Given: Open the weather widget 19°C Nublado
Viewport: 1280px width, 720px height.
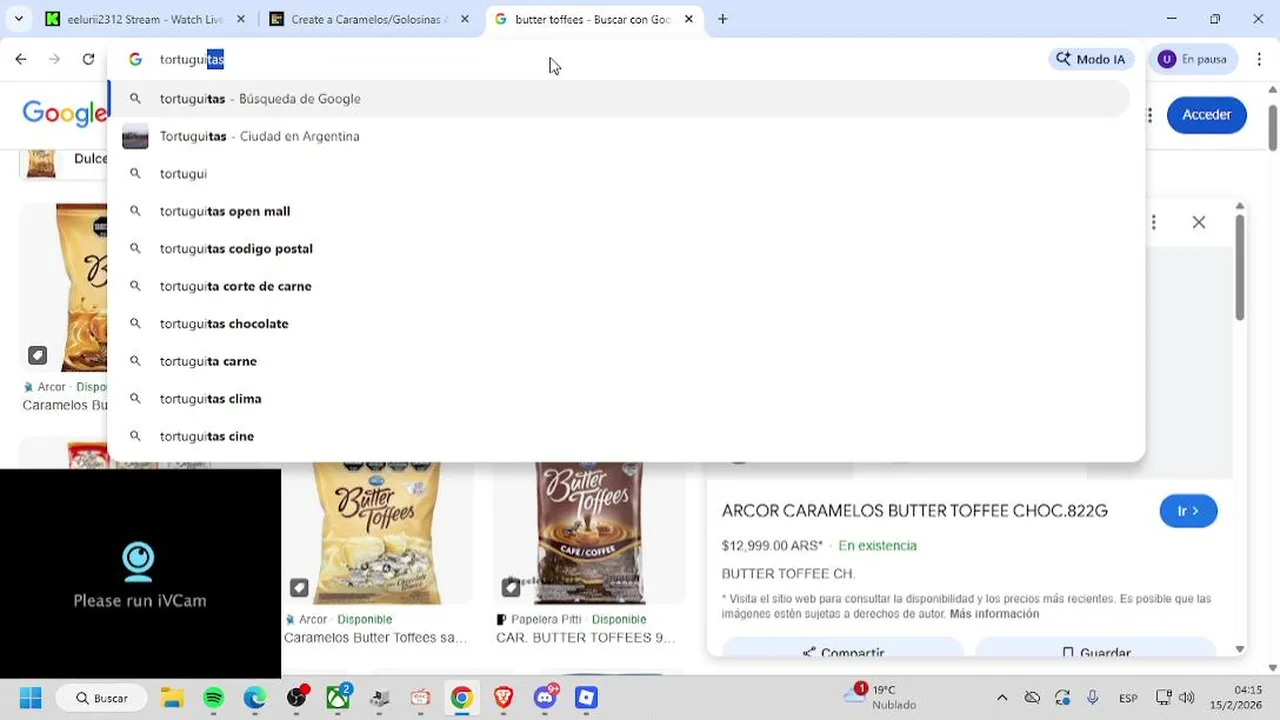Looking at the screenshot, I should pyautogui.click(x=880, y=697).
